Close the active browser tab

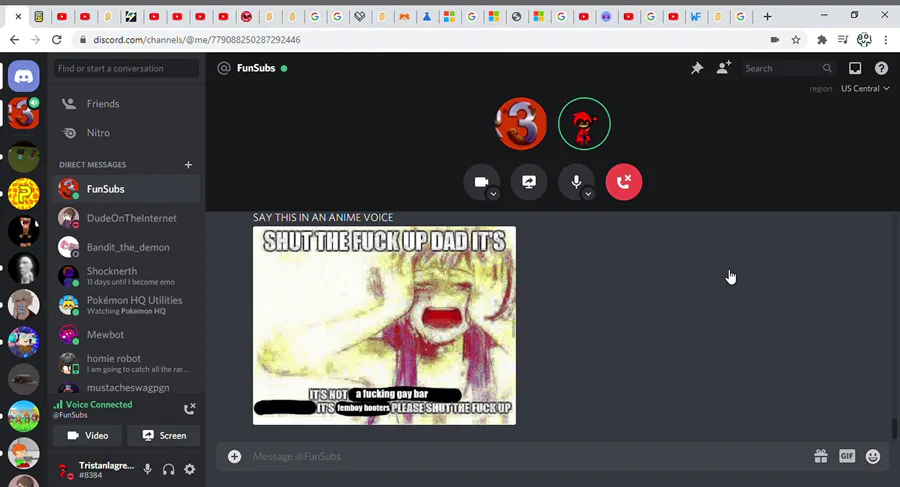point(18,17)
